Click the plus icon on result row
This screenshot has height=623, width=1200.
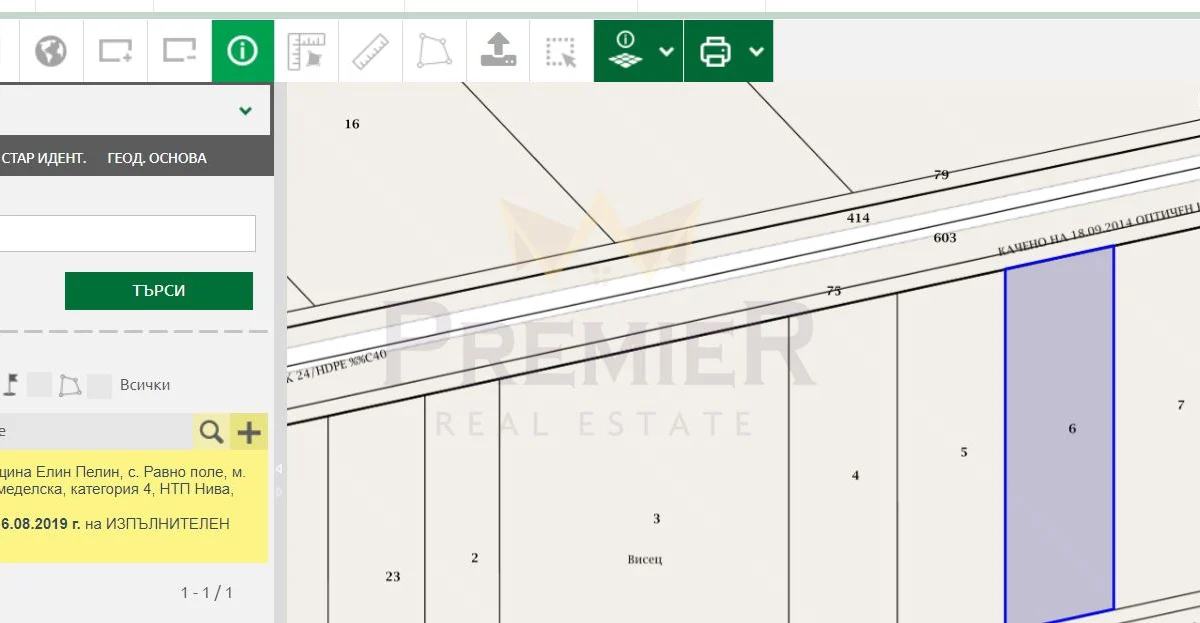tap(248, 432)
